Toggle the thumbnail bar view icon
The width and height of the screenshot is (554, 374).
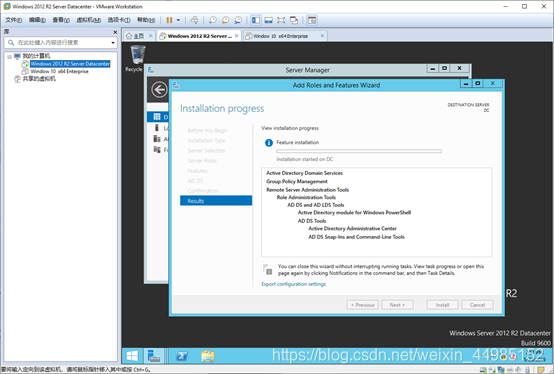click(x=269, y=20)
